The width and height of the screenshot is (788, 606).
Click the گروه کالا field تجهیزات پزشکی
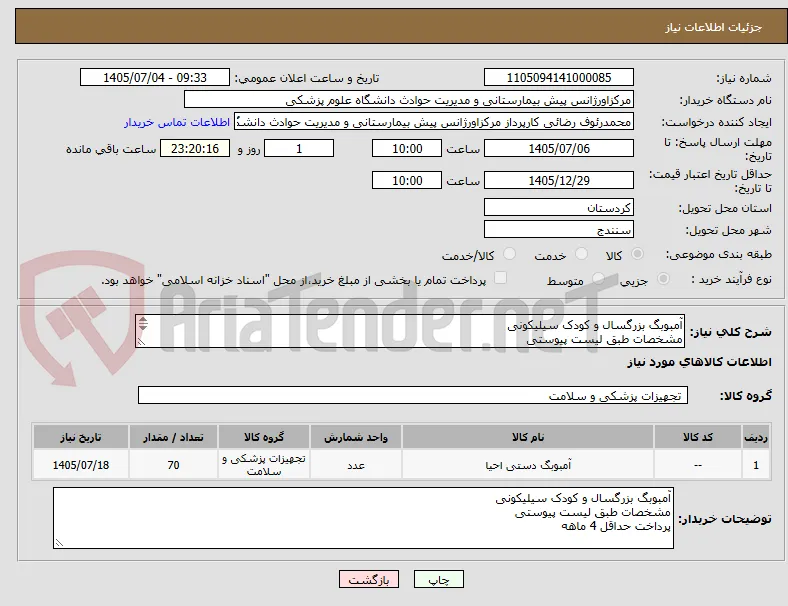(413, 395)
